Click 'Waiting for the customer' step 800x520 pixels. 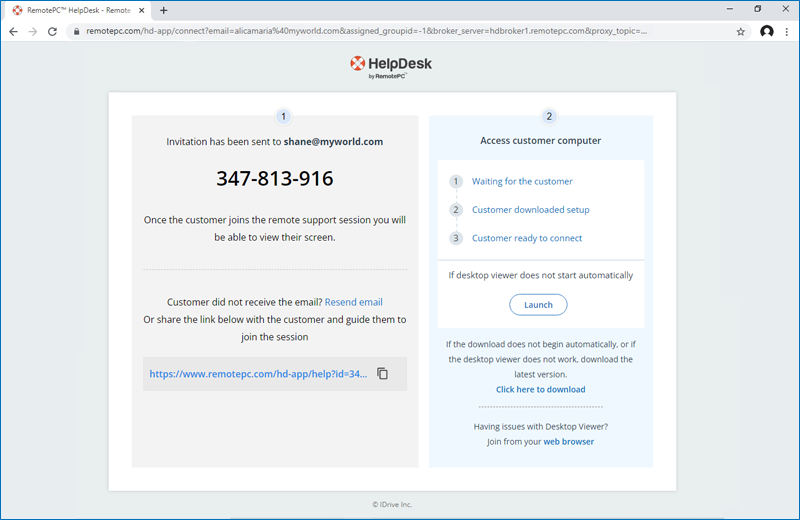point(522,182)
